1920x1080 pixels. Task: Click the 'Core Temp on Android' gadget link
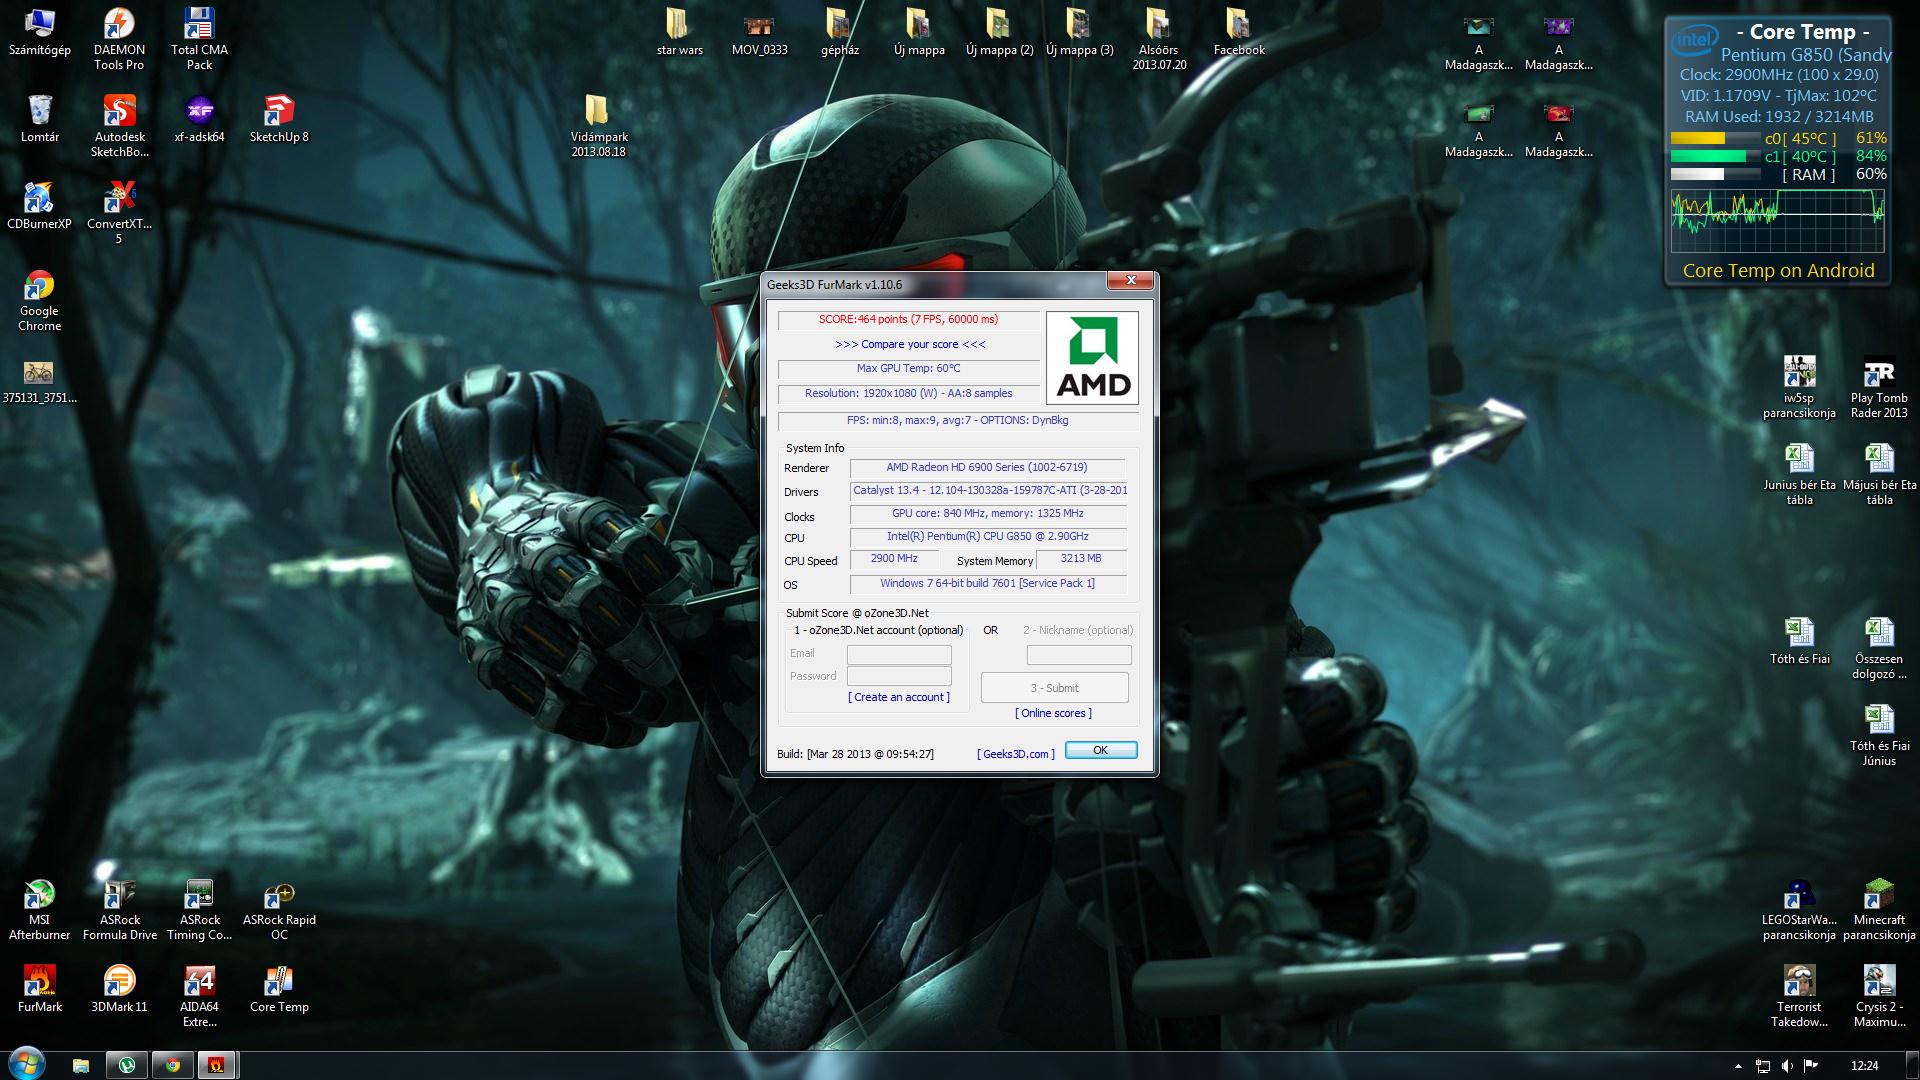coord(1778,270)
